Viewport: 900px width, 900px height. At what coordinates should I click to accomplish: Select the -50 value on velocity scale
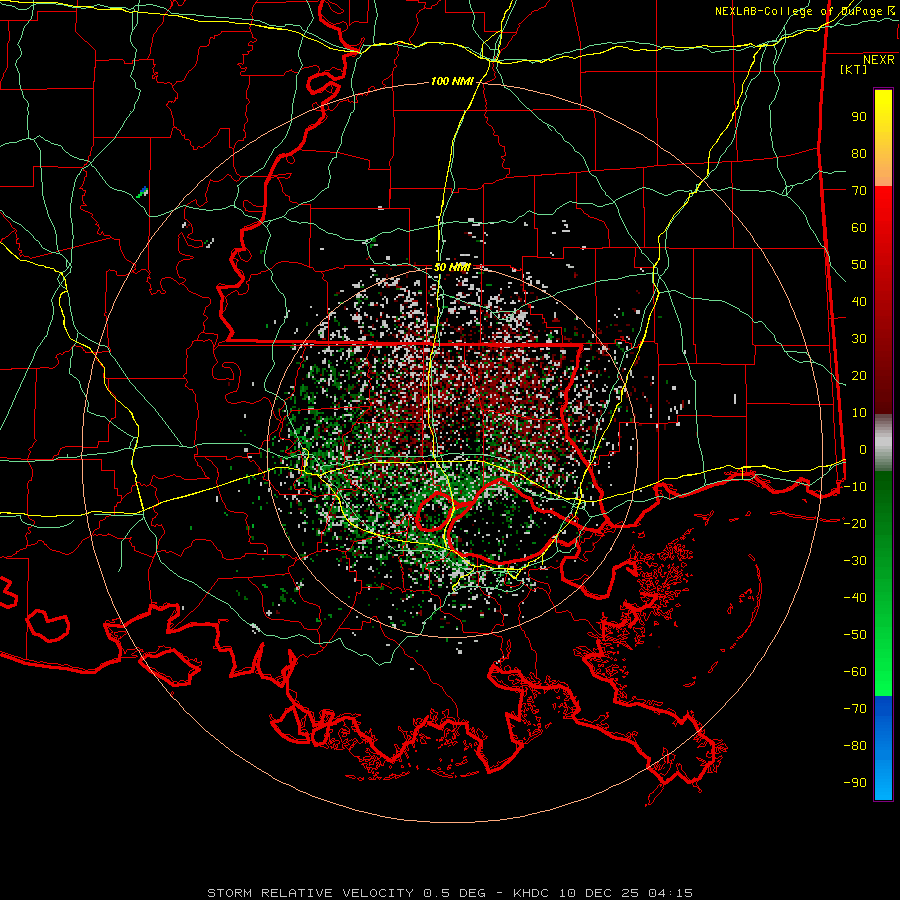coord(855,635)
